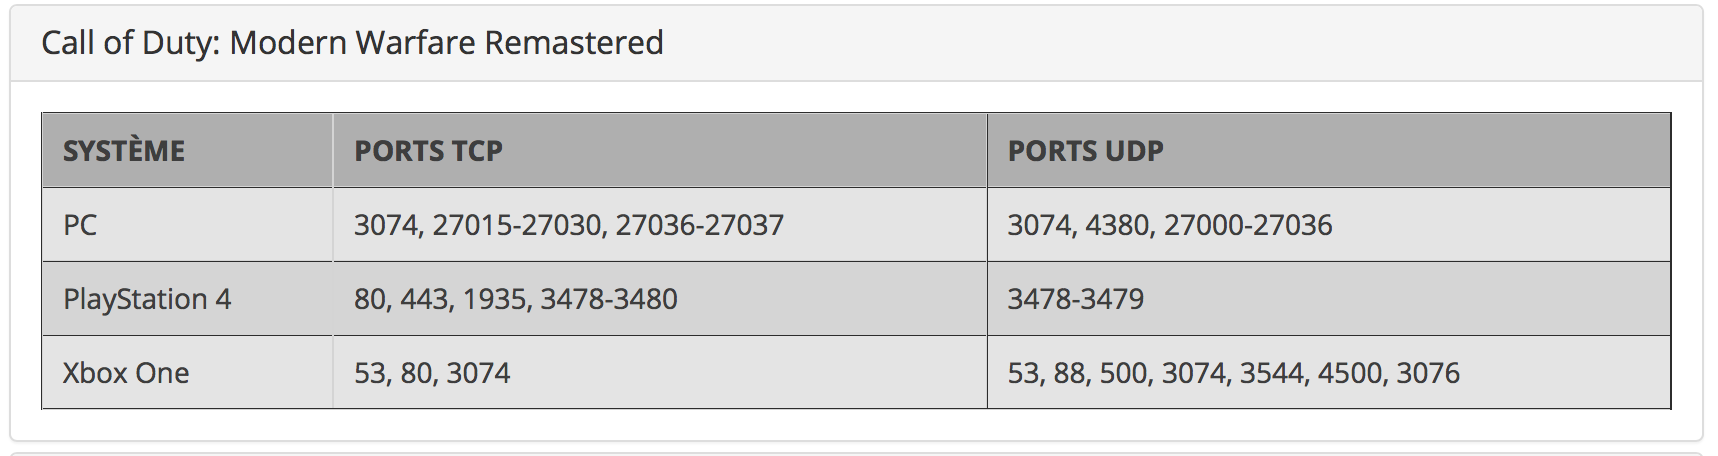Click the Xbox One TCP ports 53, 80, 3074
Viewport: 1718px width, 456px height.
click(x=432, y=373)
